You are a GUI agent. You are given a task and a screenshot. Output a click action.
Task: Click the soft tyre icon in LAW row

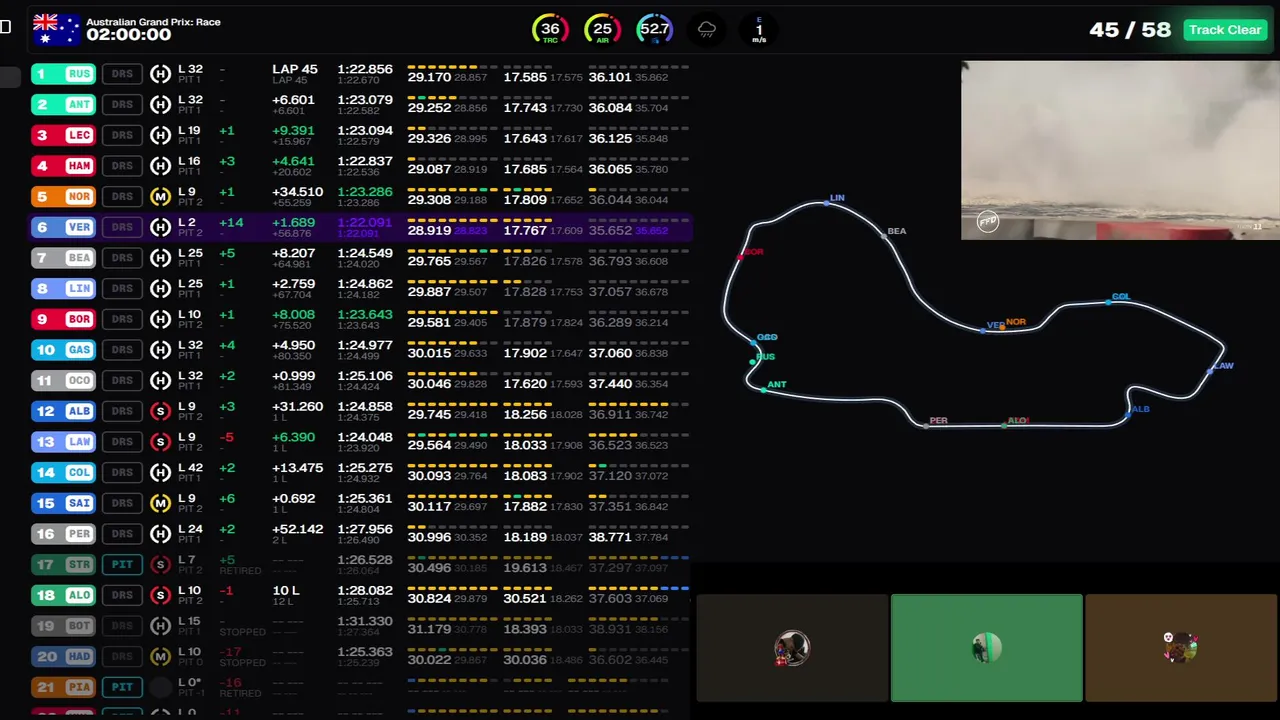[x=160, y=442]
